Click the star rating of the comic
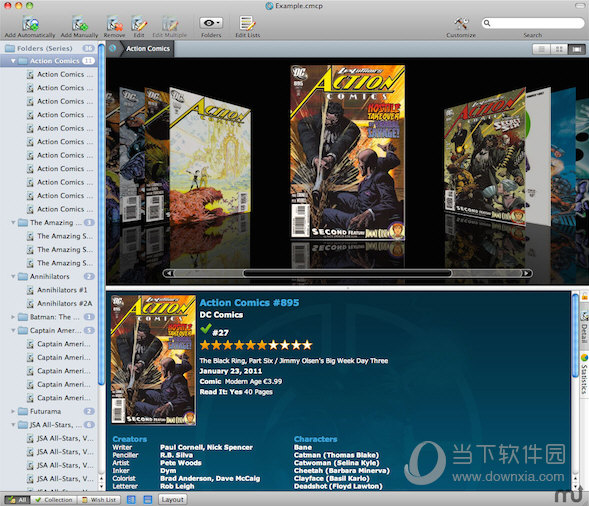The width and height of the screenshot is (589, 506). pos(256,344)
